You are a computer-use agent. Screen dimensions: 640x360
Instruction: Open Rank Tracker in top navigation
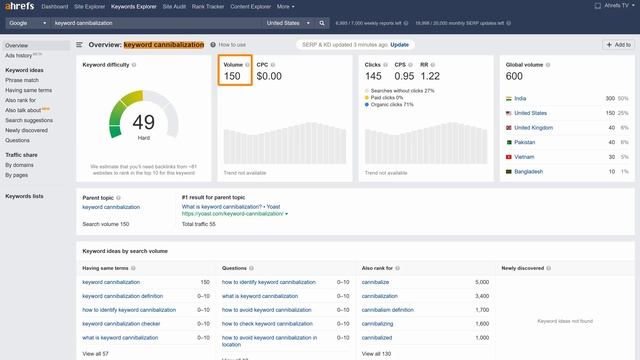[208, 7]
